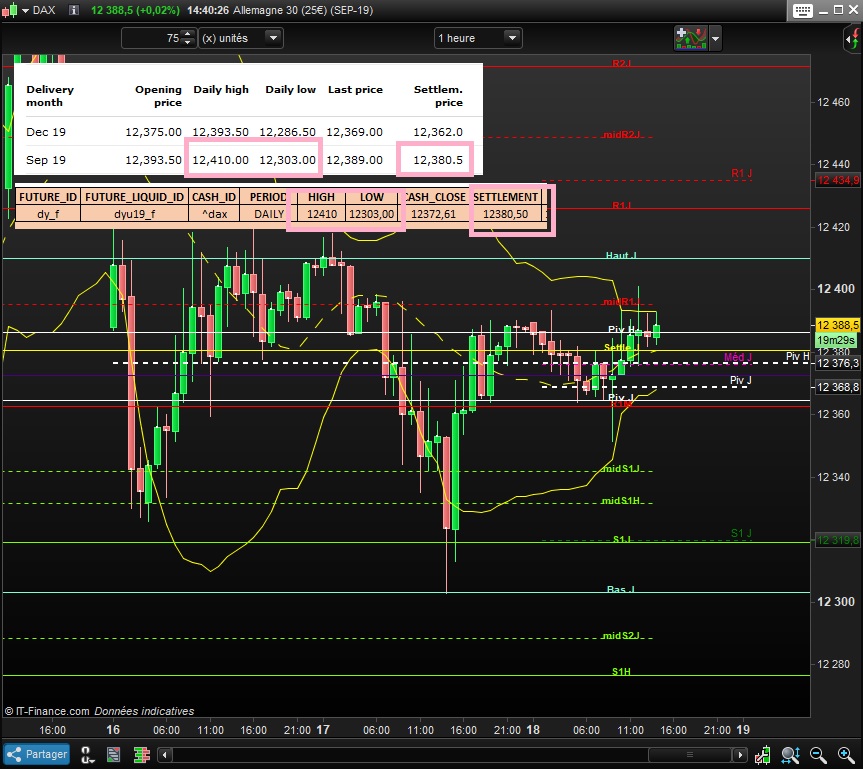Click the Sep 19 settlement price 12,380.5
The image size is (863, 769).
click(x=438, y=160)
